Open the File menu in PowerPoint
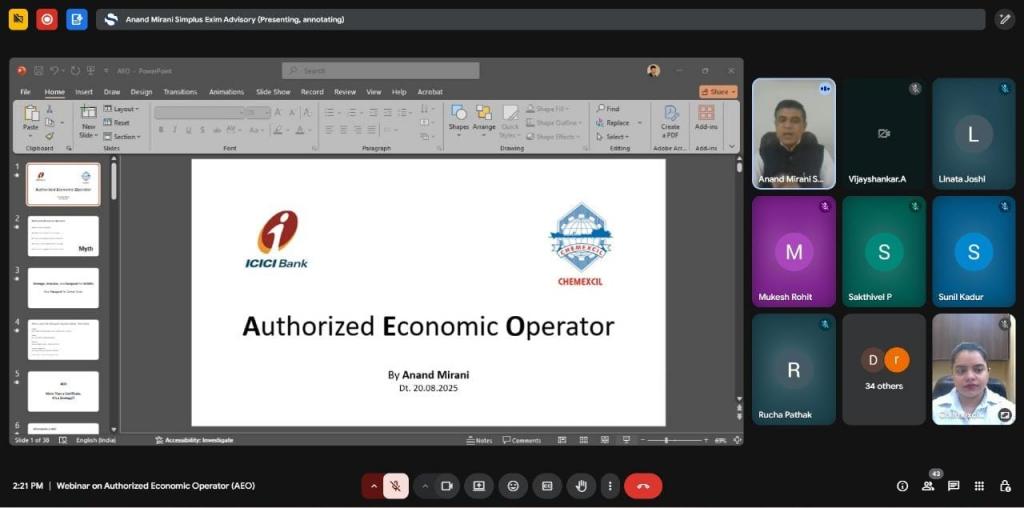Image resolution: width=1024 pixels, height=508 pixels. point(25,92)
